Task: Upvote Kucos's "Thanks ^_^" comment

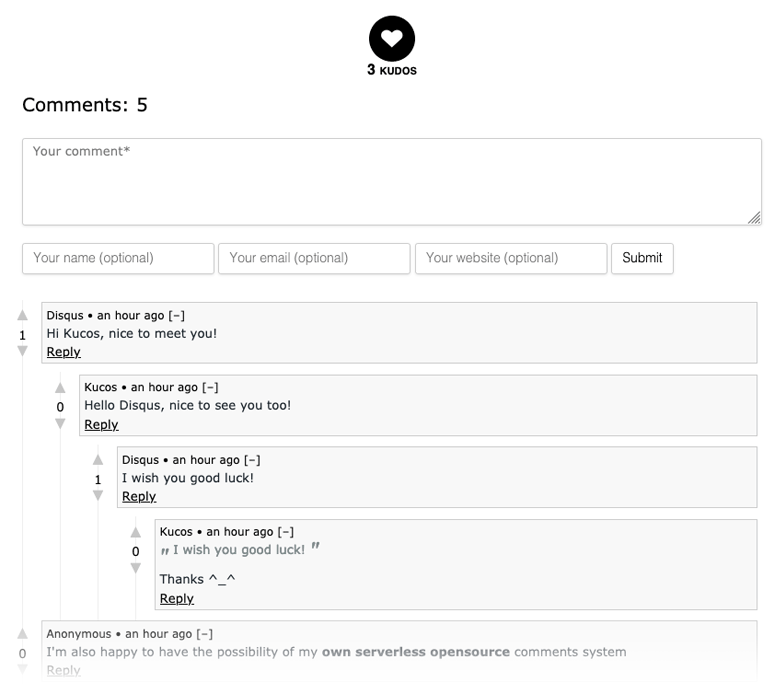Action: [x=136, y=532]
